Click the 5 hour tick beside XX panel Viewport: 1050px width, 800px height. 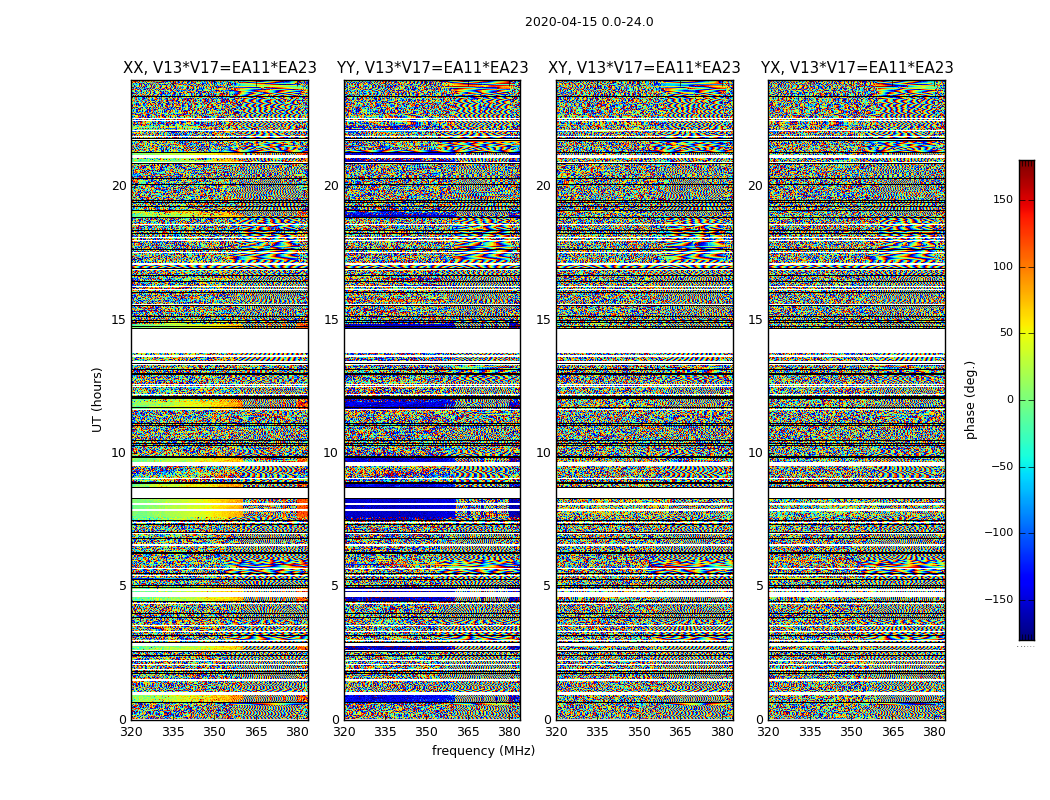point(123,586)
